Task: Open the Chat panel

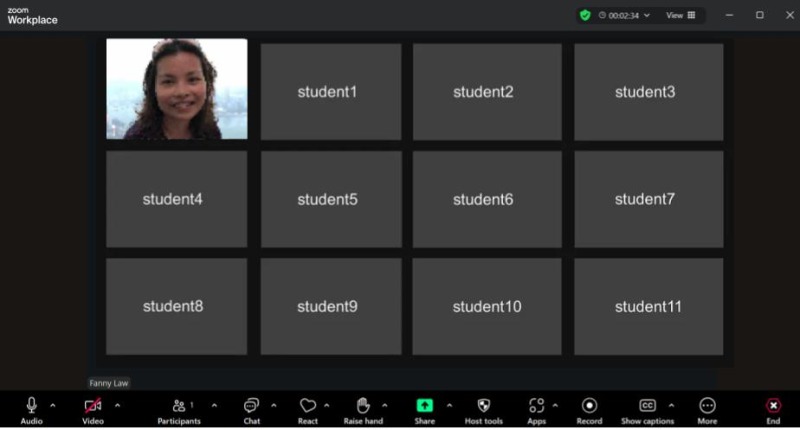Action: 251,406
